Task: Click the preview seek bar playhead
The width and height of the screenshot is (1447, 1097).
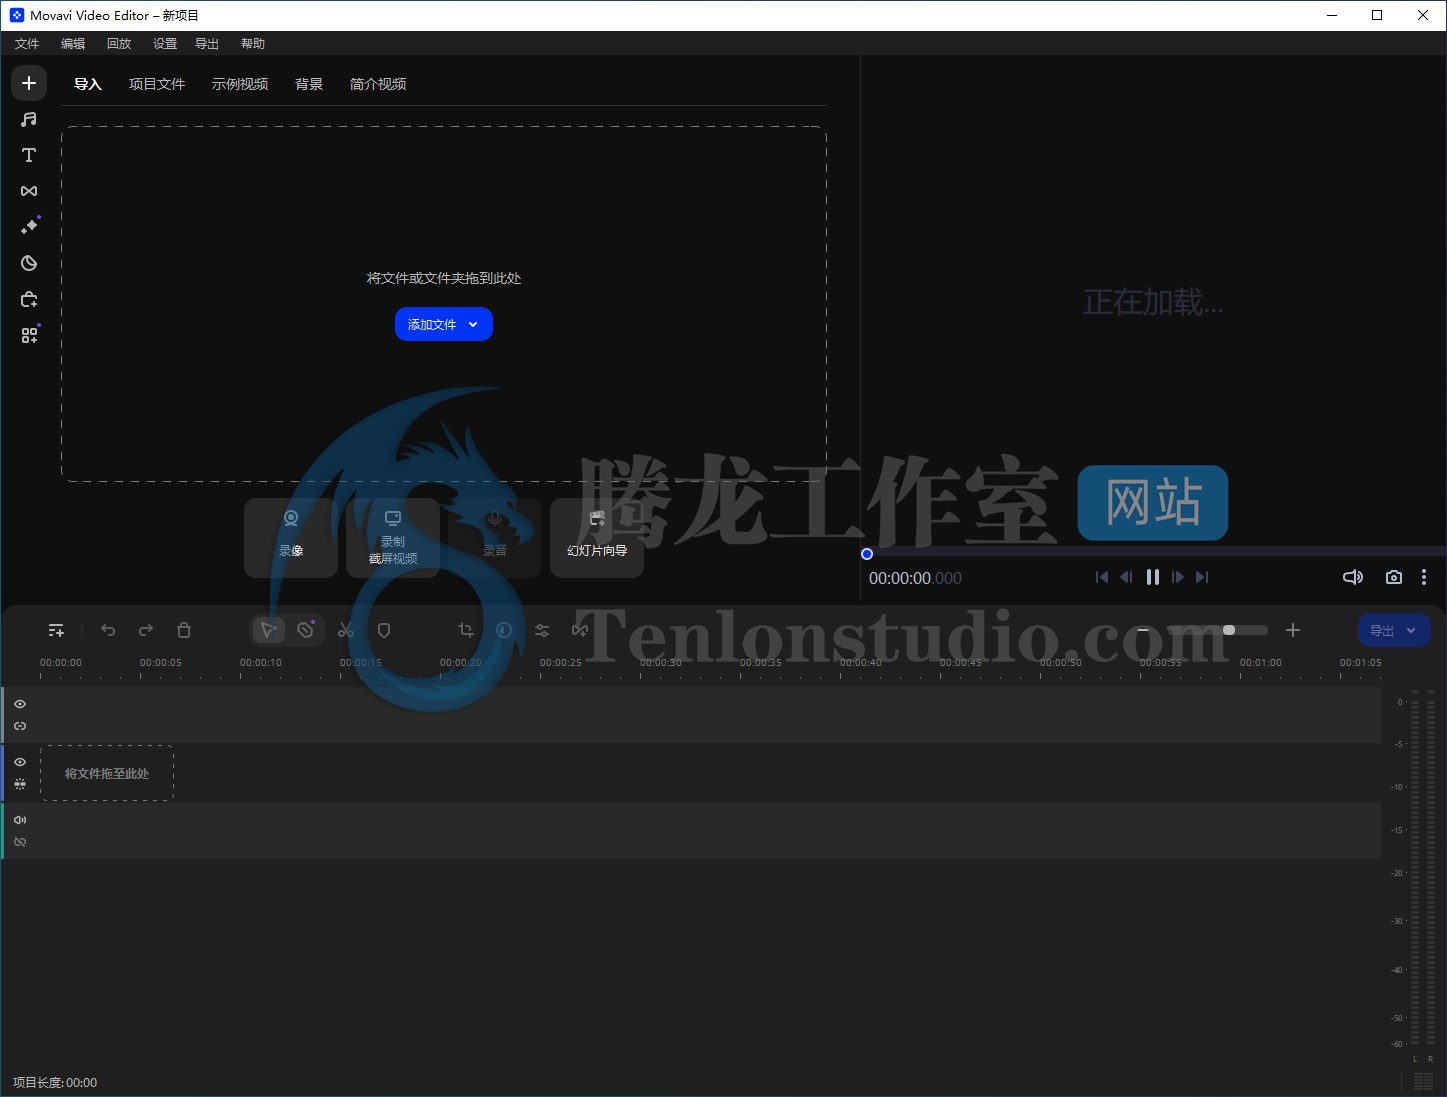Action: pyautogui.click(x=867, y=554)
